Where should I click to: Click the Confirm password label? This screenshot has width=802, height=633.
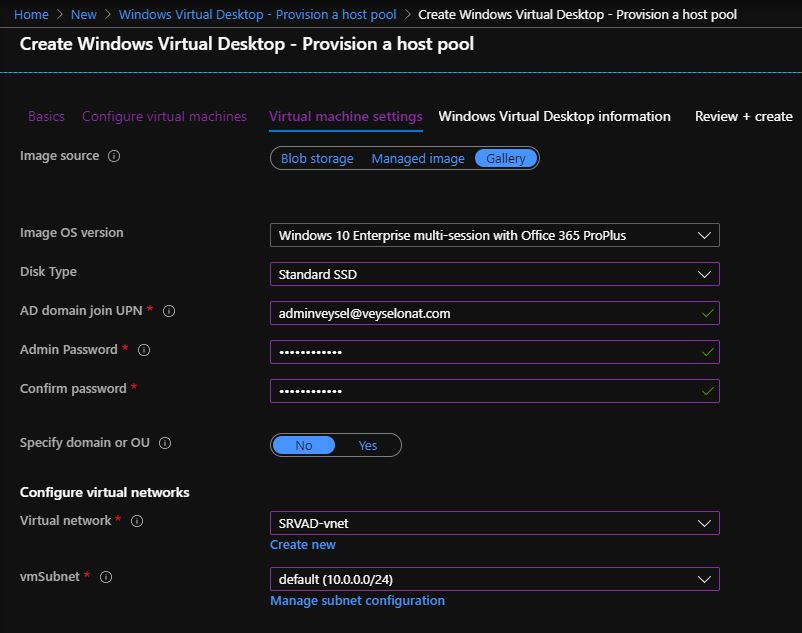[73, 389]
